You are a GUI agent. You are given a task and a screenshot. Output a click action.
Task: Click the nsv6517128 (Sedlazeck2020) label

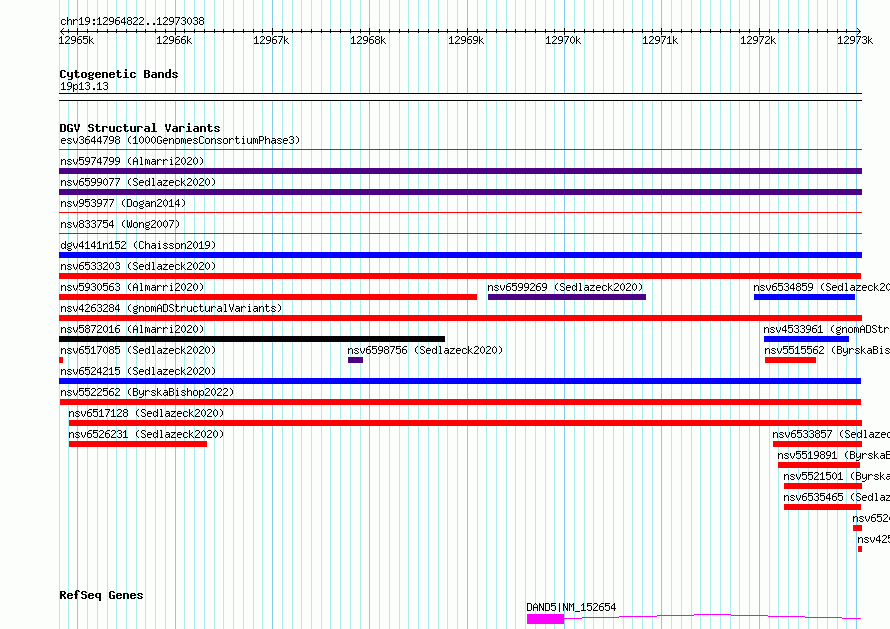[146, 413]
